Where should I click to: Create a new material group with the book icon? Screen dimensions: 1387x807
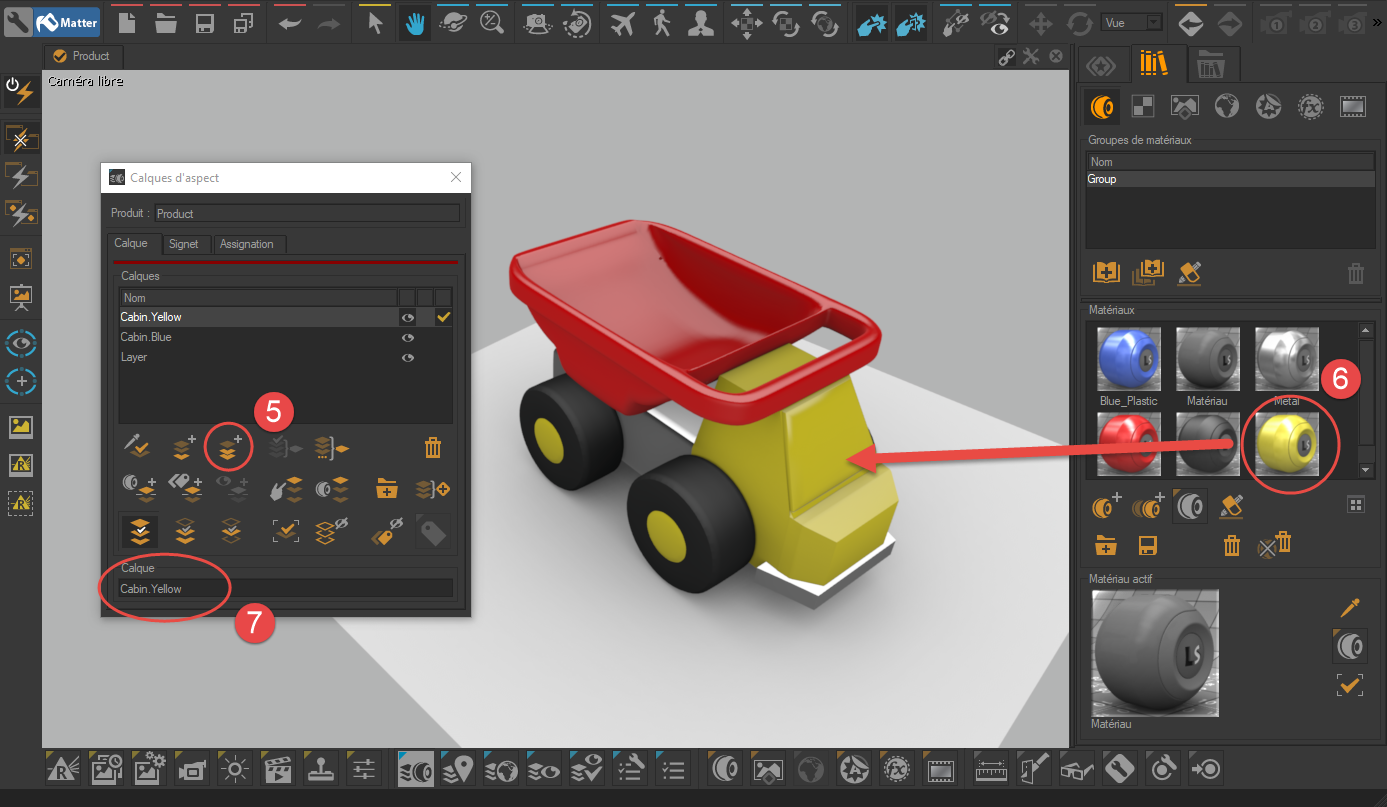point(1105,271)
